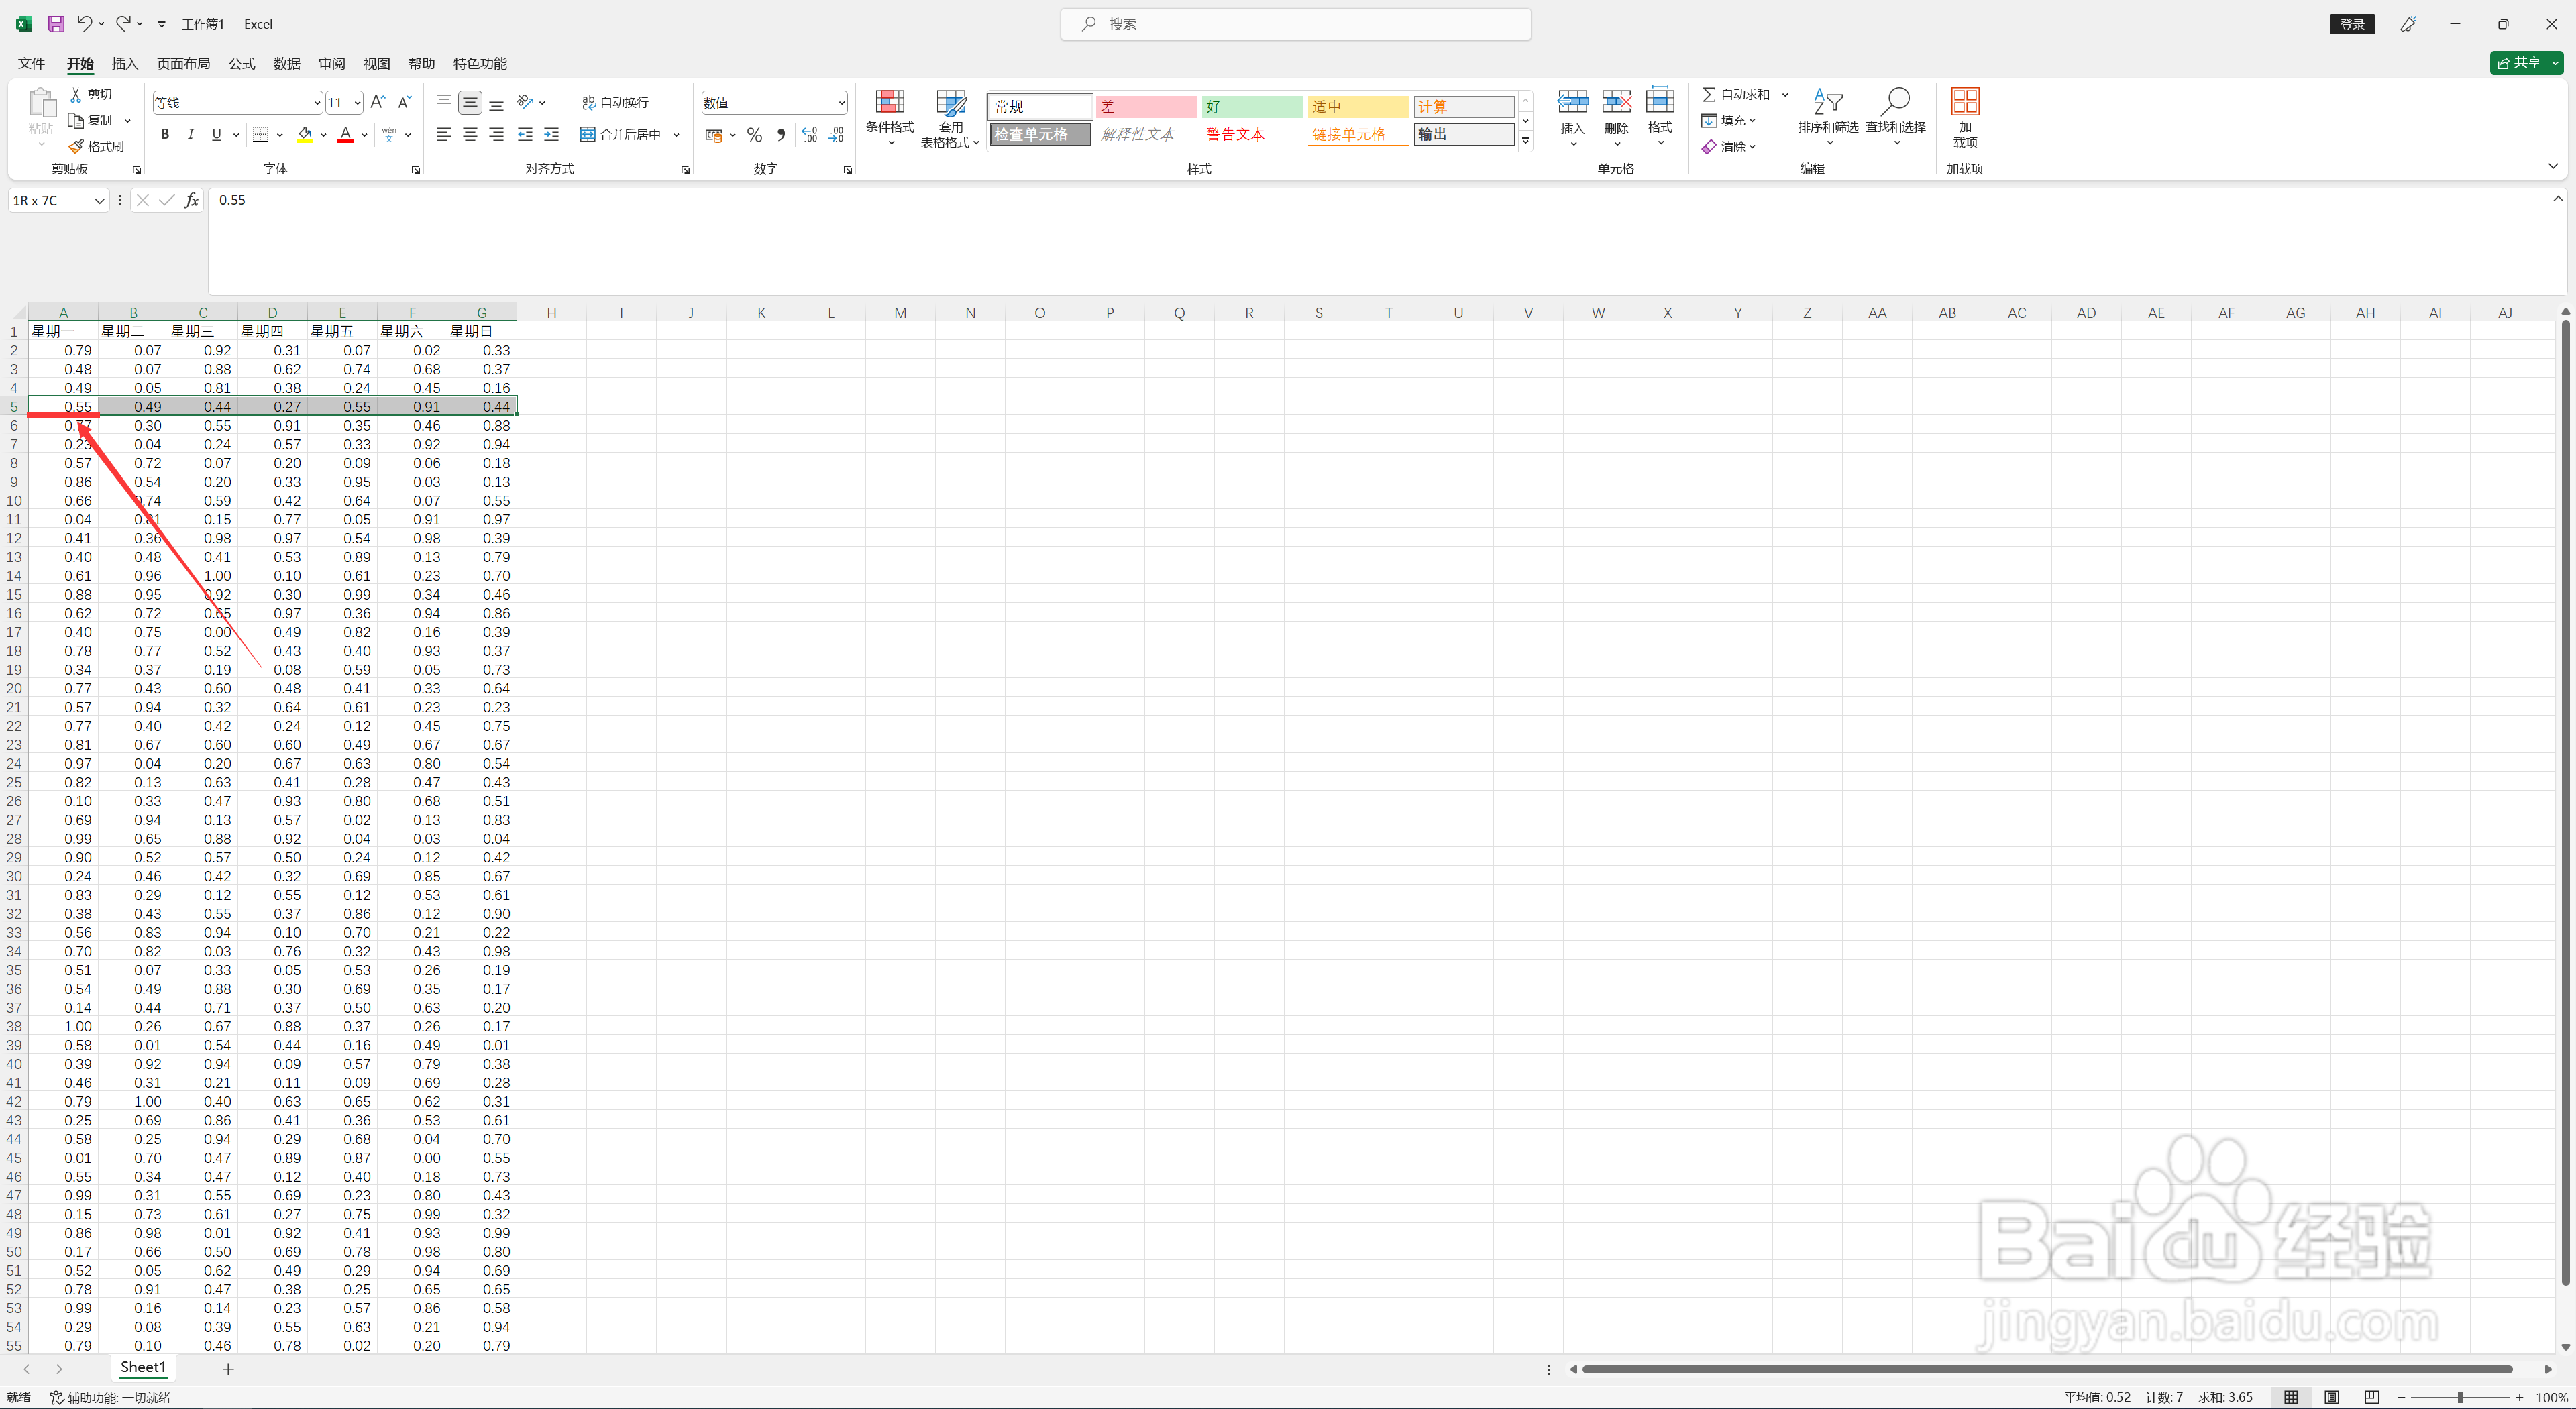Increase decimal places
The width and height of the screenshot is (2576, 1409).
tap(809, 134)
